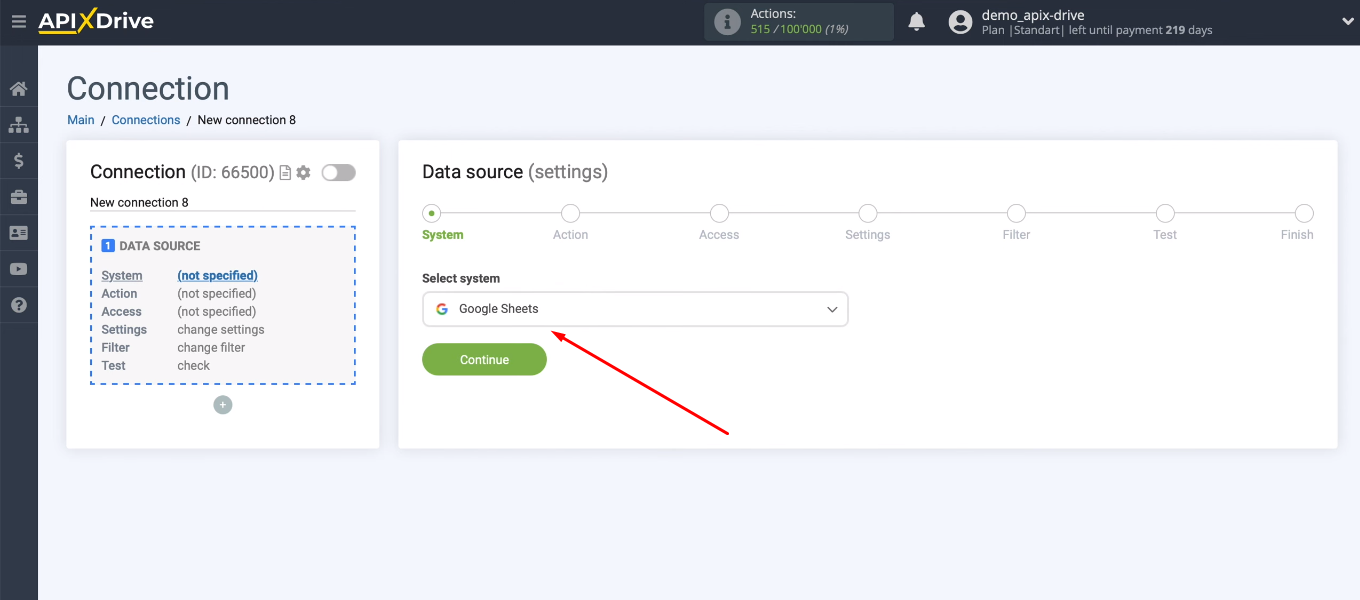Click the System (not specified) link
The width and height of the screenshot is (1360, 600).
[217, 276]
